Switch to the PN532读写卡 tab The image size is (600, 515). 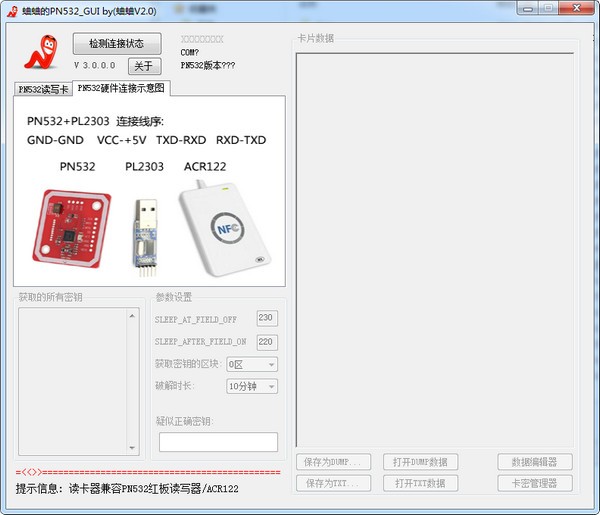click(43, 90)
